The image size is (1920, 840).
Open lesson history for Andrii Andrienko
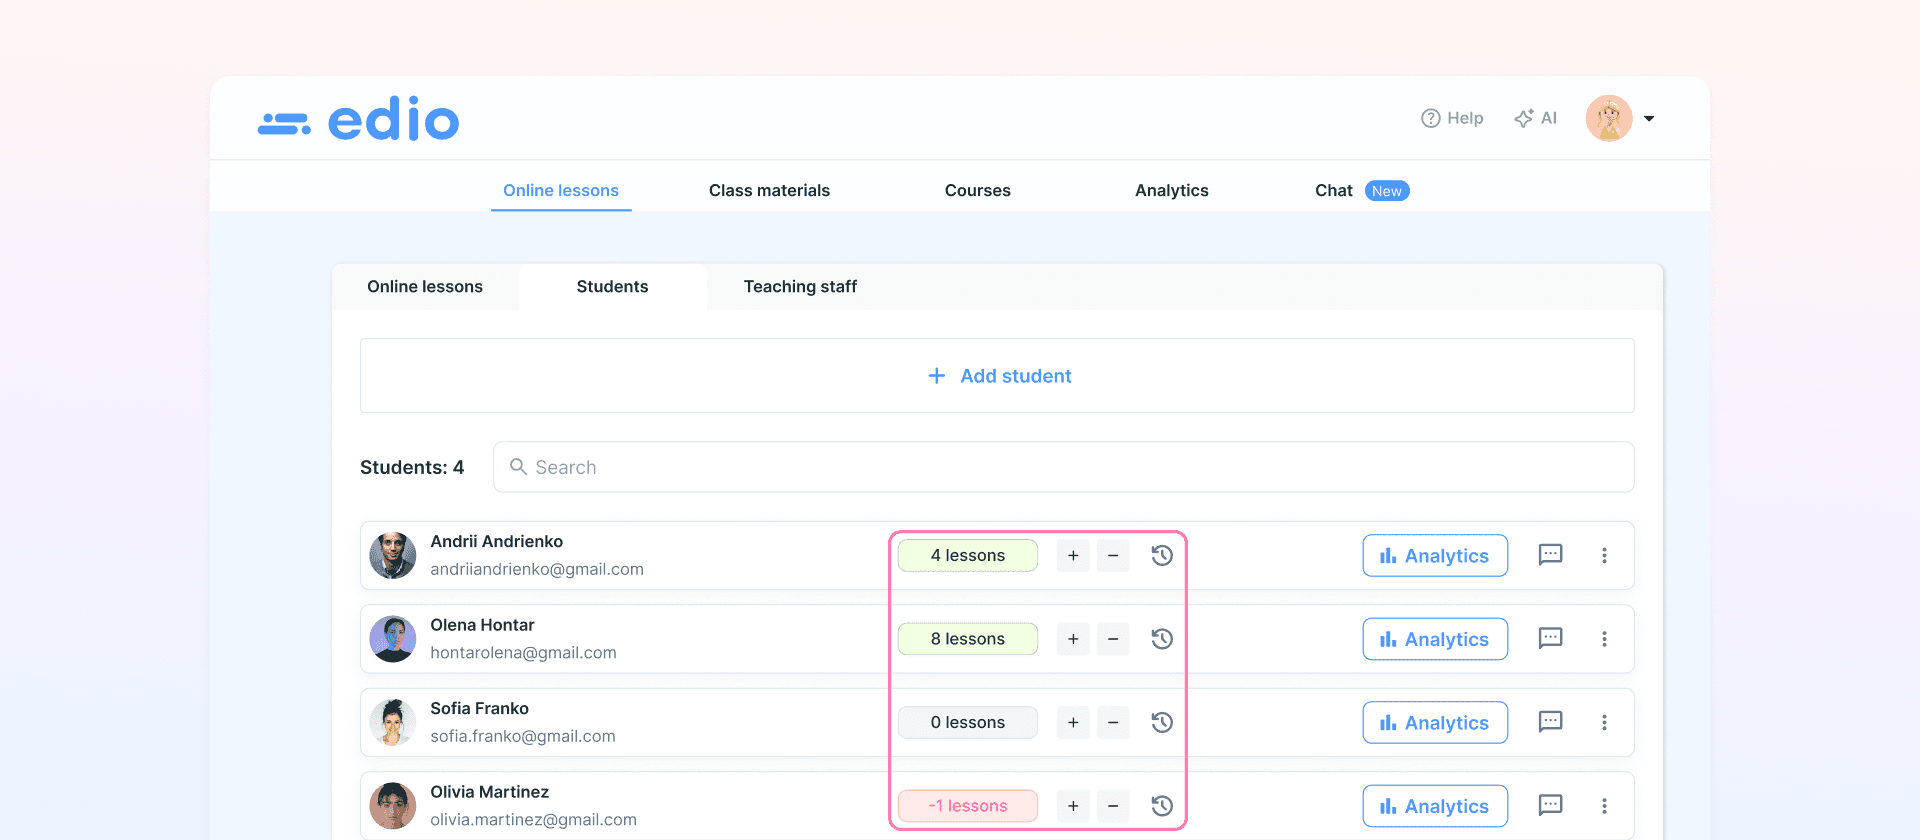(1161, 555)
